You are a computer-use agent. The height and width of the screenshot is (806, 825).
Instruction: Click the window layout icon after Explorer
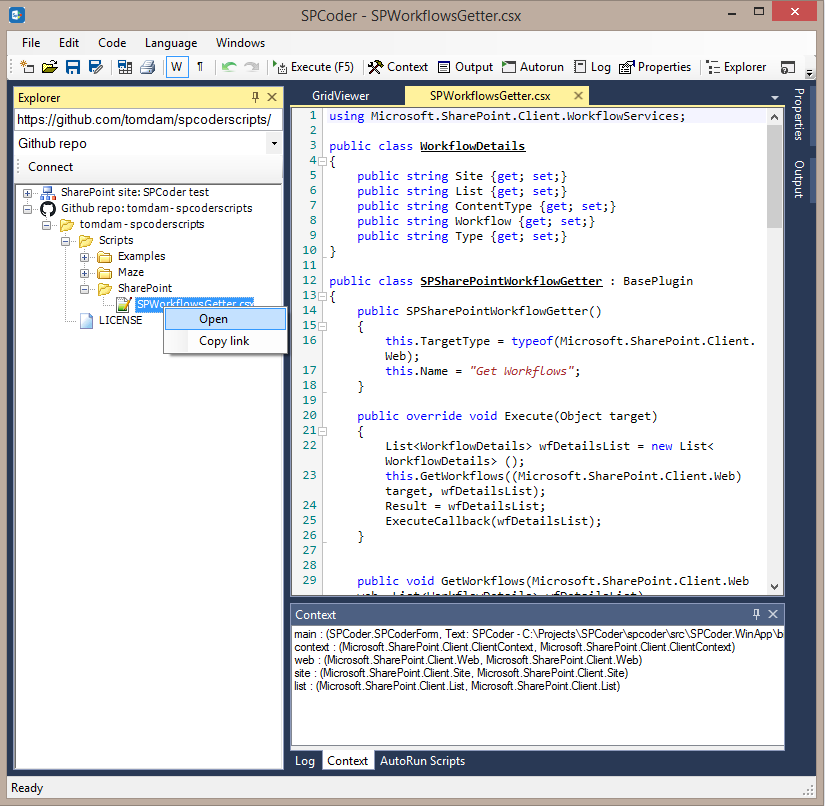pyautogui.click(x=788, y=67)
